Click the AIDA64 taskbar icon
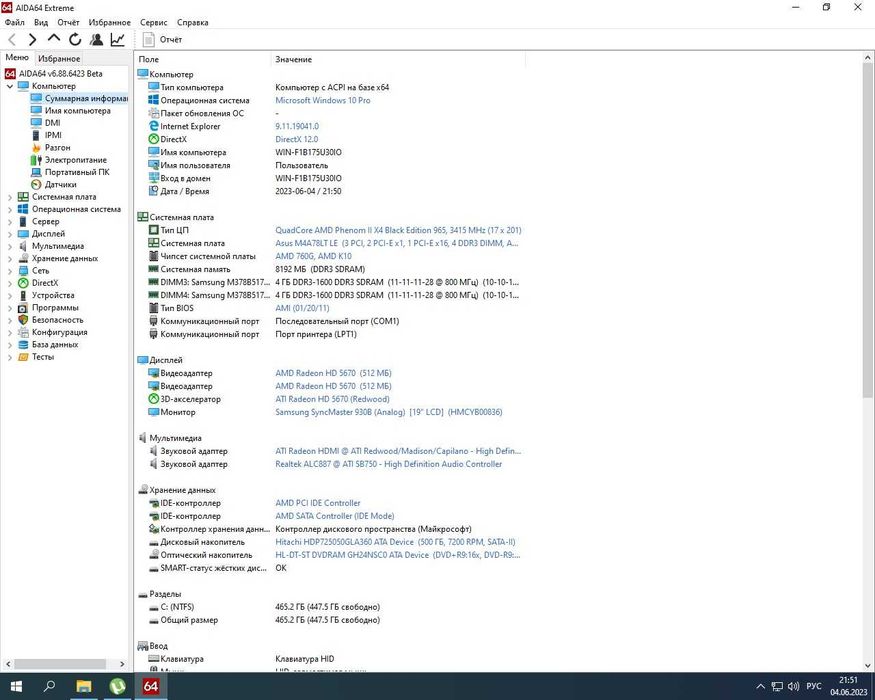The image size is (875, 700). (x=151, y=686)
